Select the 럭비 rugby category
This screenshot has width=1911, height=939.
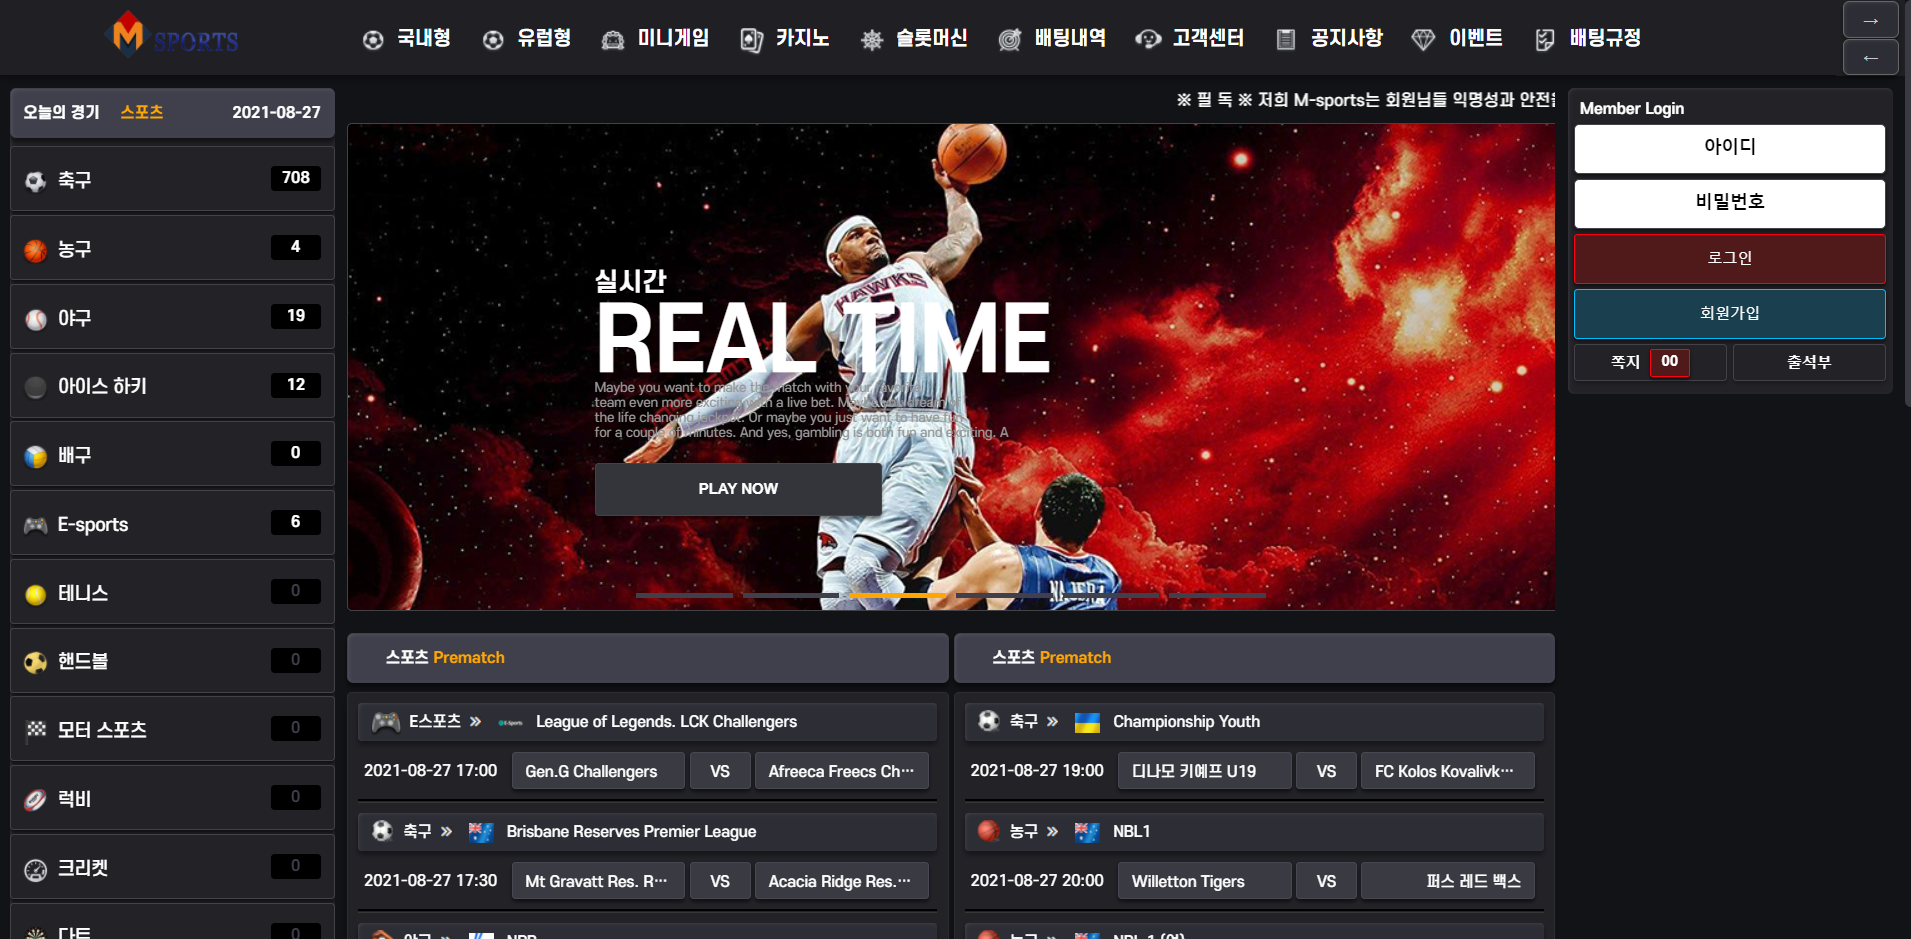[x=172, y=798]
